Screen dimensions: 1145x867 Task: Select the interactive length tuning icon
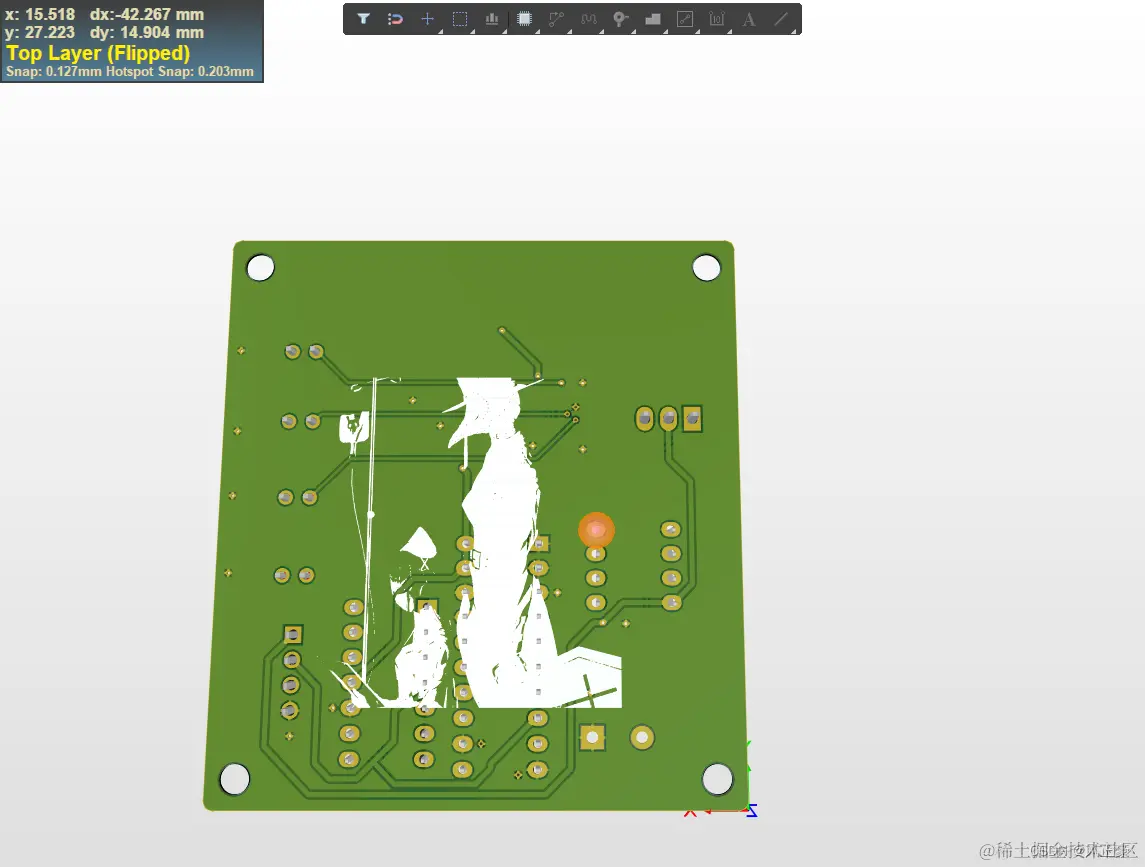pyautogui.click(x=589, y=19)
